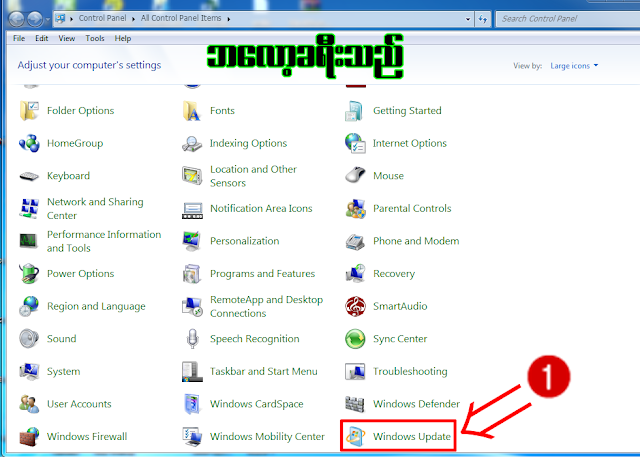
Task: Open the Region and Language link text
Action: point(96,306)
